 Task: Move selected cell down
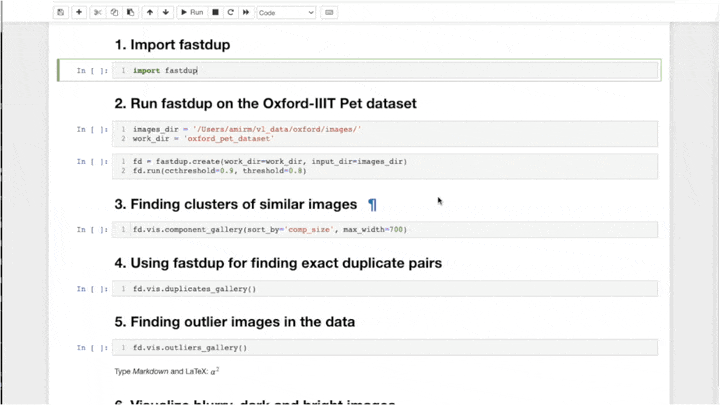166,13
